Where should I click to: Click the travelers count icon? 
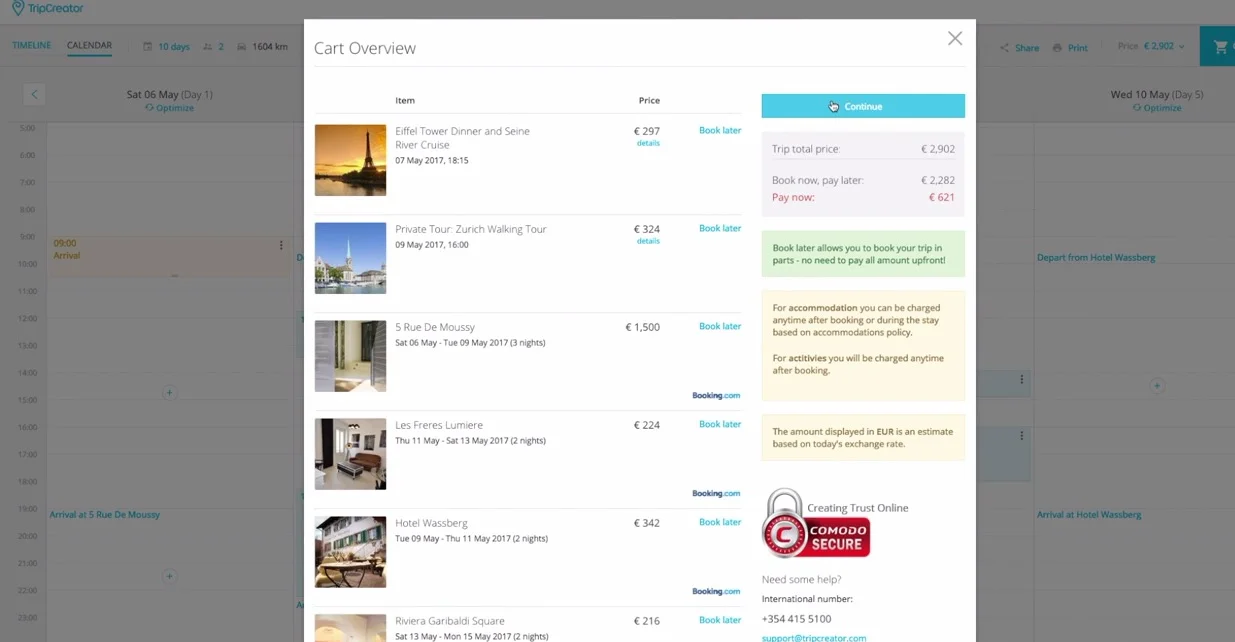(x=208, y=47)
